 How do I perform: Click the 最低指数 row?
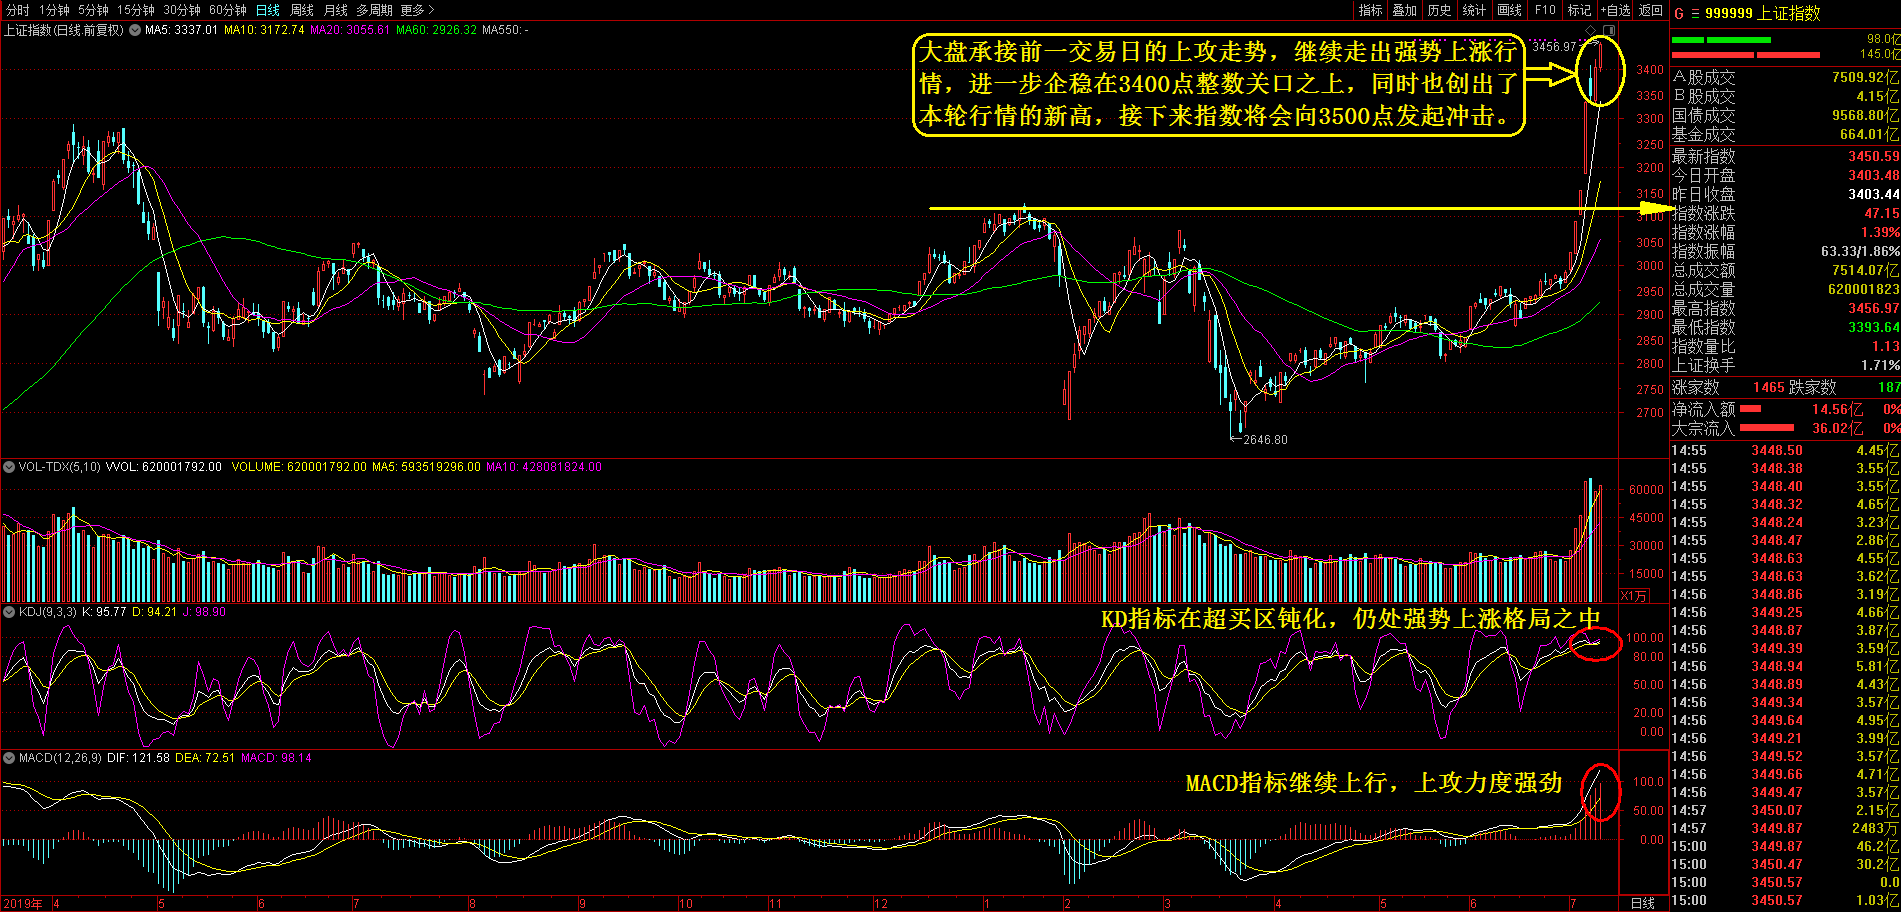(1785, 328)
